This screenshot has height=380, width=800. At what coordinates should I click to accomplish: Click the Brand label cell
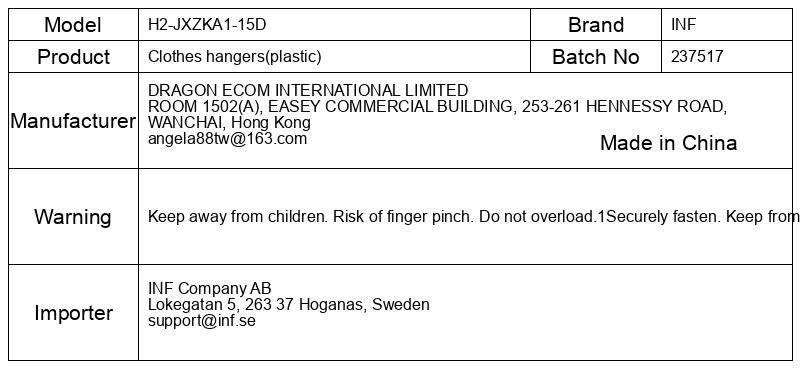click(x=596, y=24)
